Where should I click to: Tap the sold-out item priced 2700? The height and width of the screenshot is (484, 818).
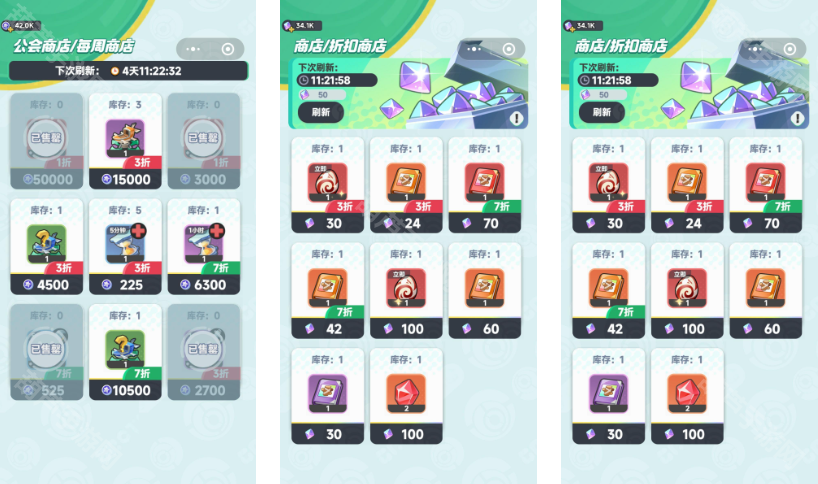click(204, 352)
